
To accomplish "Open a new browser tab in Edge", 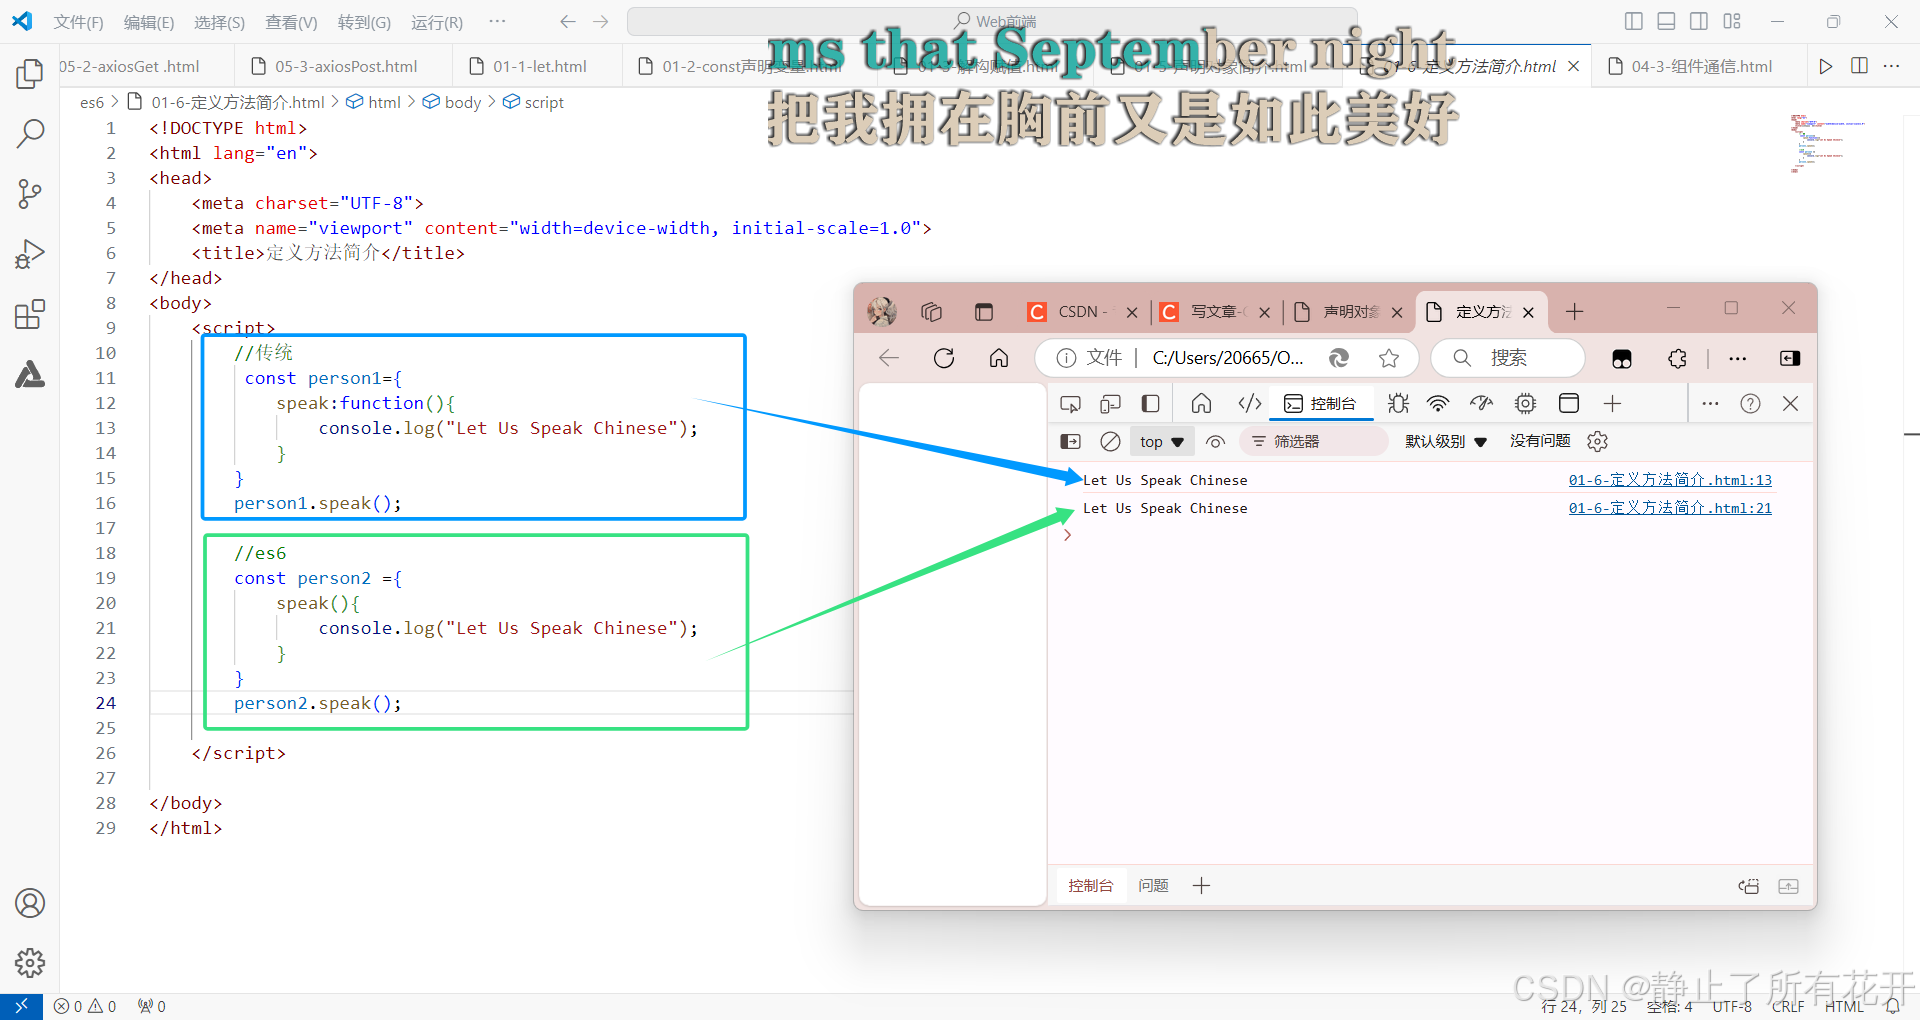I will [1575, 312].
